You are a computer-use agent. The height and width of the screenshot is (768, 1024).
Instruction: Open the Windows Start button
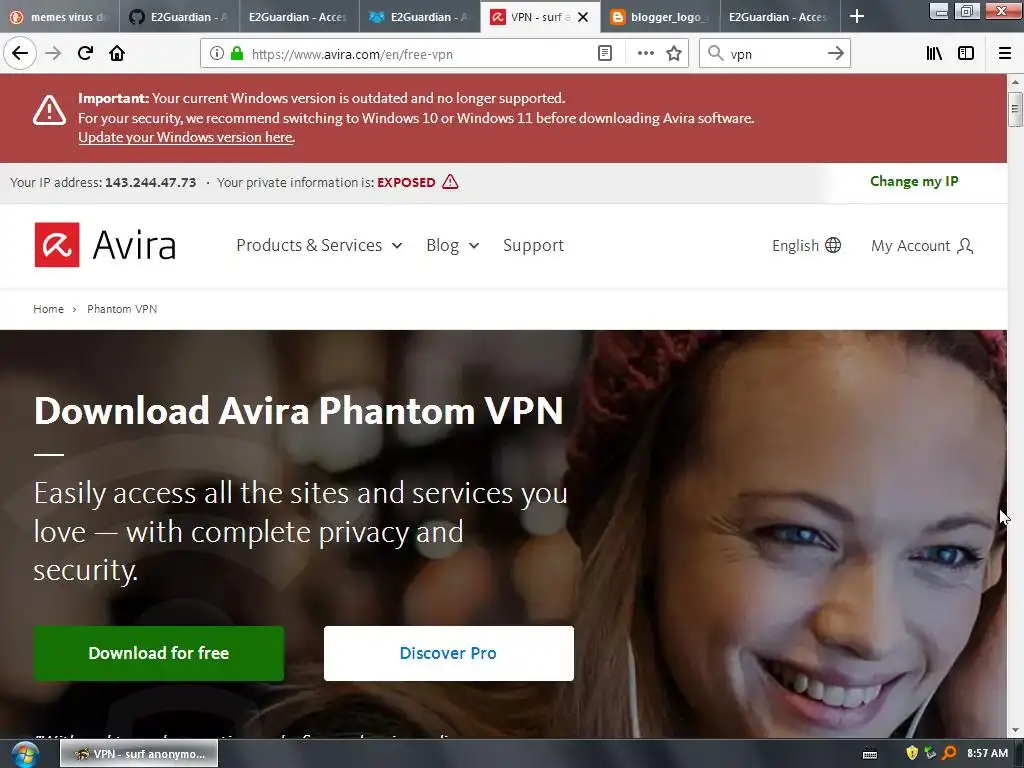[24, 754]
